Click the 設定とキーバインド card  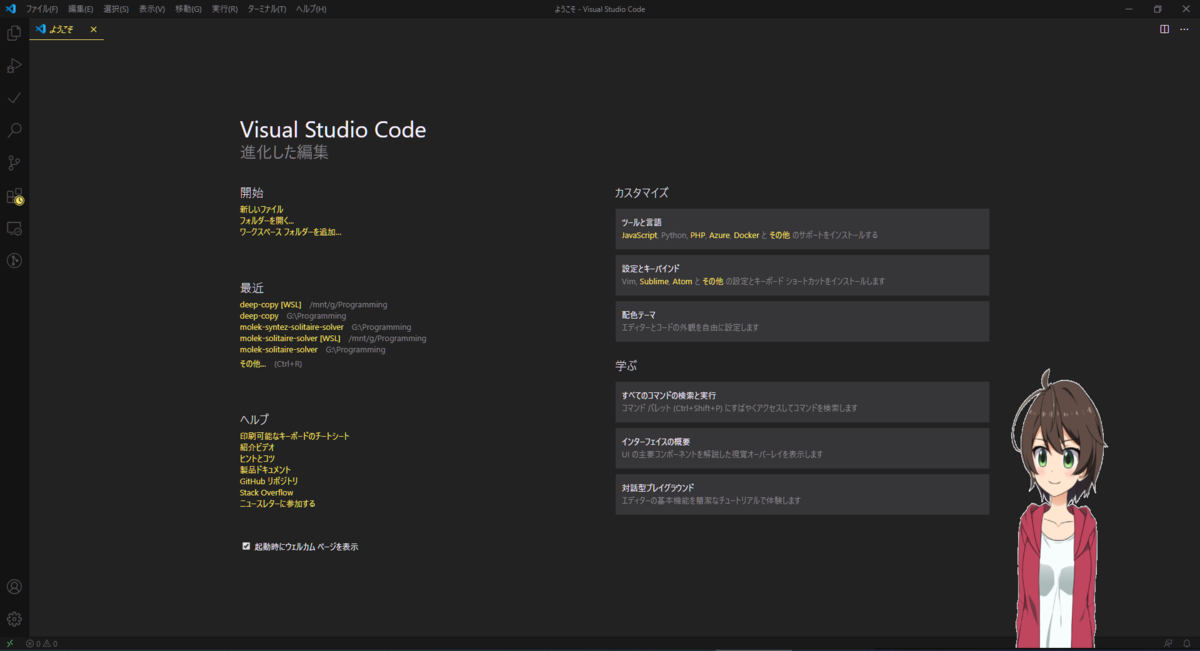click(x=802, y=275)
